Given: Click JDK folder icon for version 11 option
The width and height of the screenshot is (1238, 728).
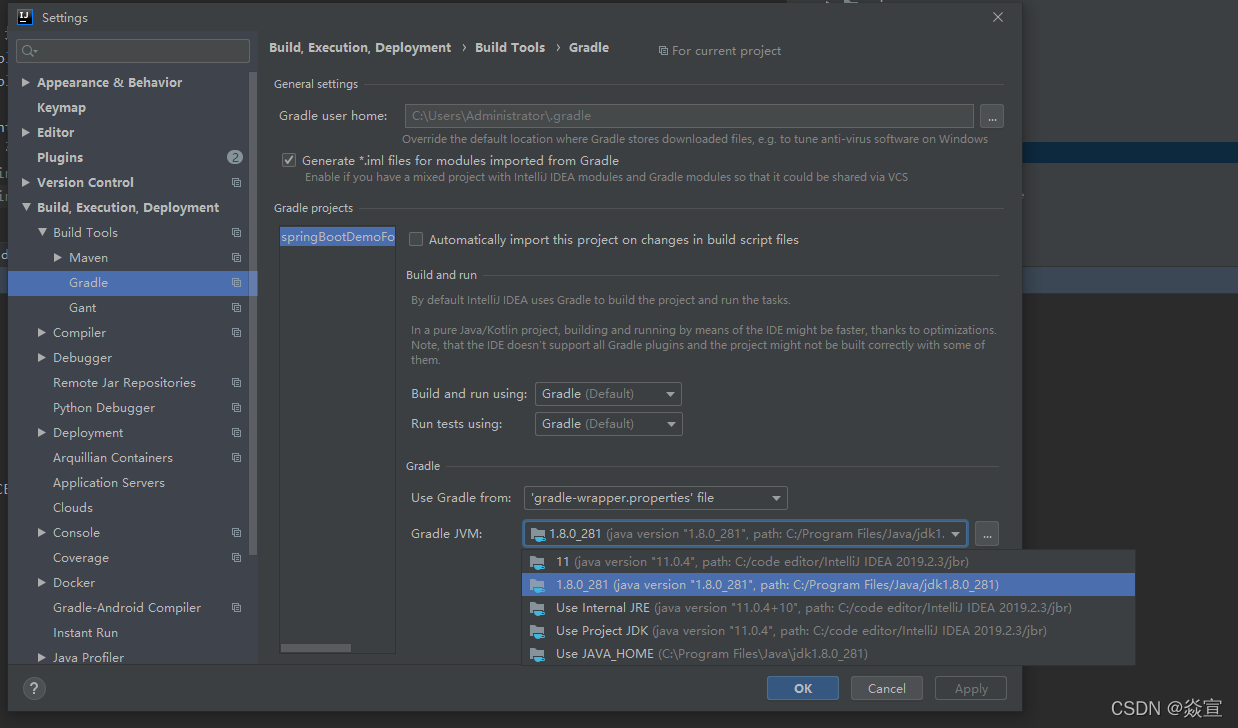Looking at the screenshot, I should coord(537,562).
